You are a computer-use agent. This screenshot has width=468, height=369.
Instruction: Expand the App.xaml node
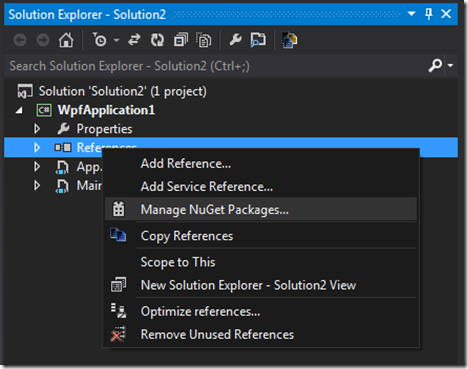click(x=37, y=167)
